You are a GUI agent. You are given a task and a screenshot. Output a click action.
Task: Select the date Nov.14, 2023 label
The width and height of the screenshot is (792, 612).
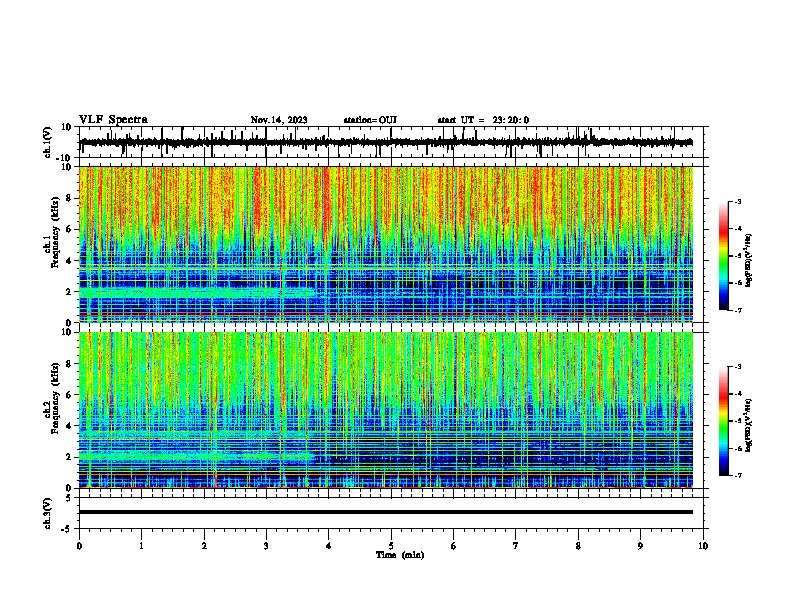(x=279, y=120)
